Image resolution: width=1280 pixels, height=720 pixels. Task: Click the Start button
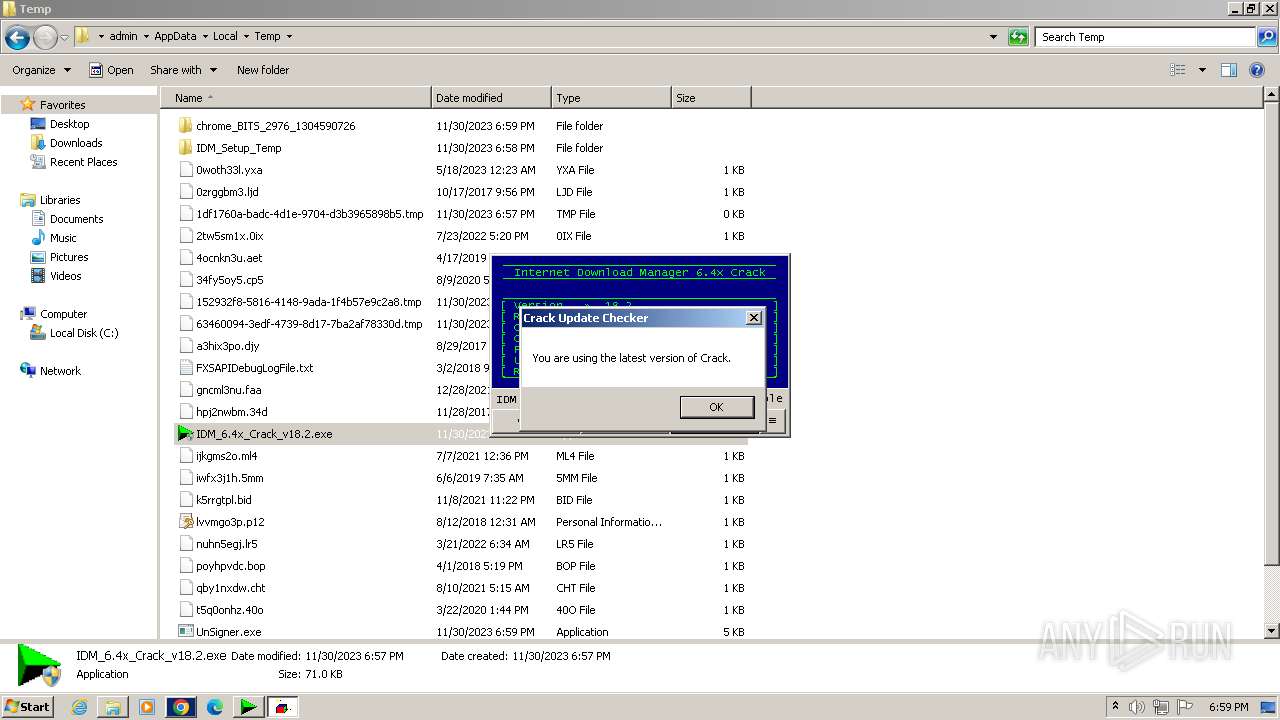(27, 707)
